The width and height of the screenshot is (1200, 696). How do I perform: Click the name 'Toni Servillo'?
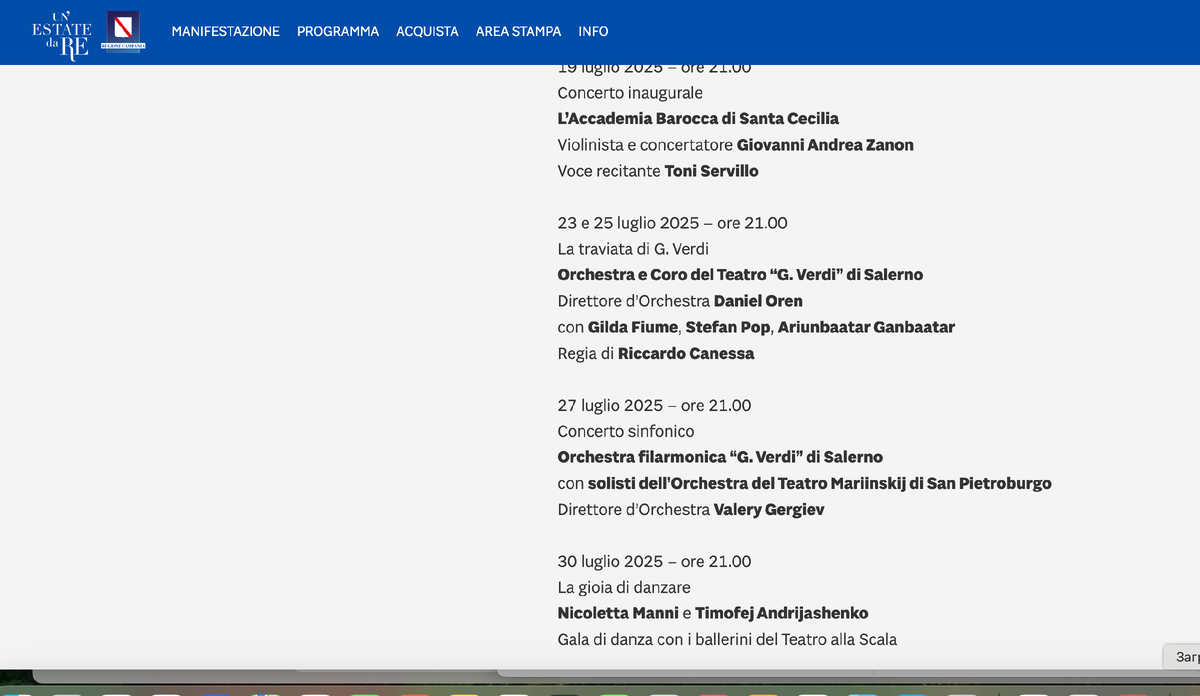click(711, 171)
